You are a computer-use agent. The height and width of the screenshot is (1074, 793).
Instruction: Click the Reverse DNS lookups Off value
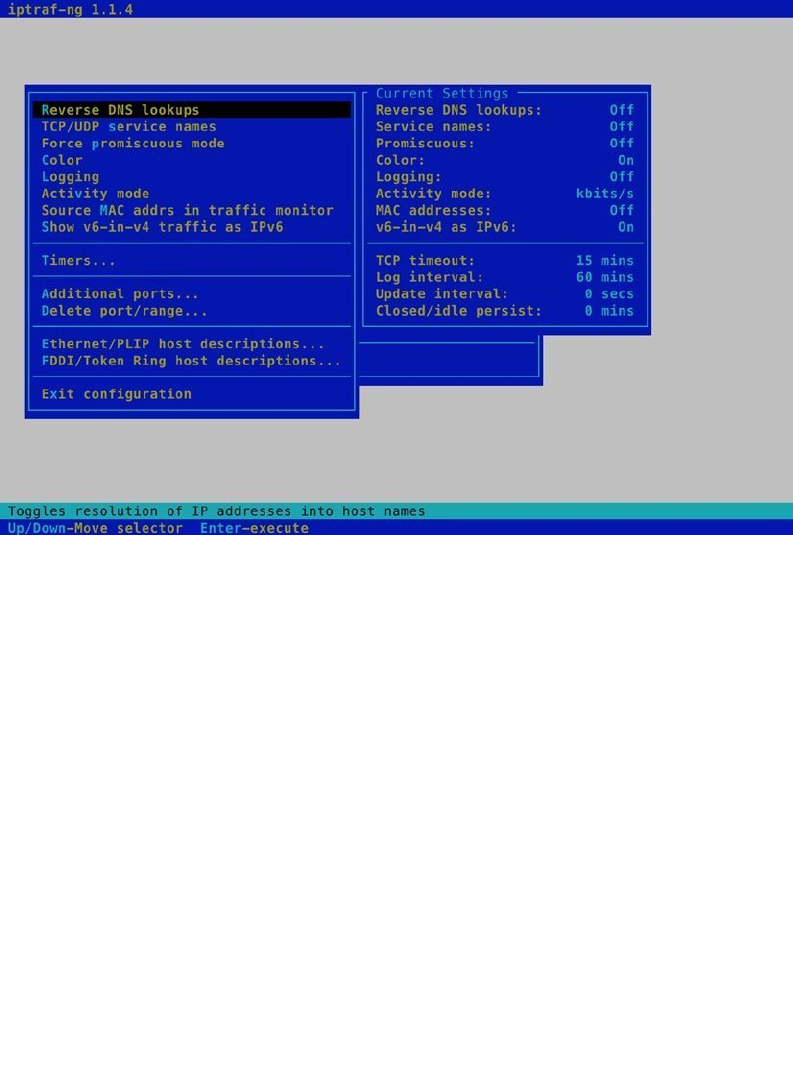click(x=621, y=110)
